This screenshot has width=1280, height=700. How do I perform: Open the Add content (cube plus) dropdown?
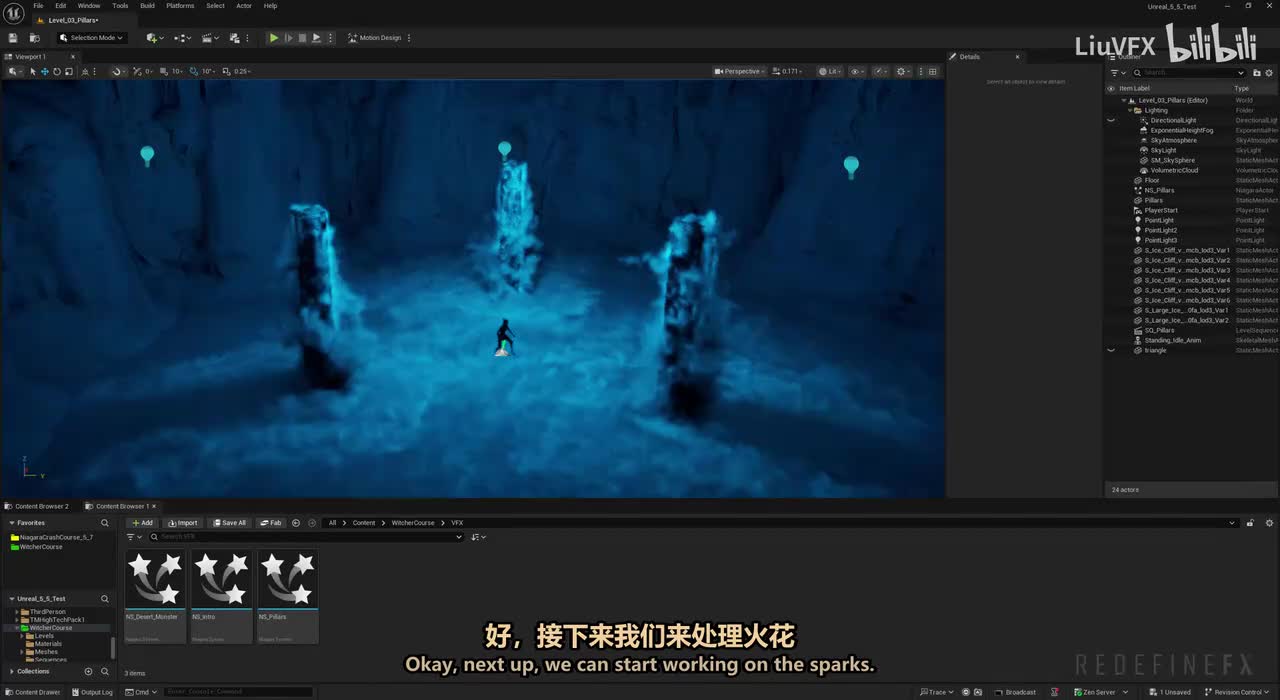(154, 38)
